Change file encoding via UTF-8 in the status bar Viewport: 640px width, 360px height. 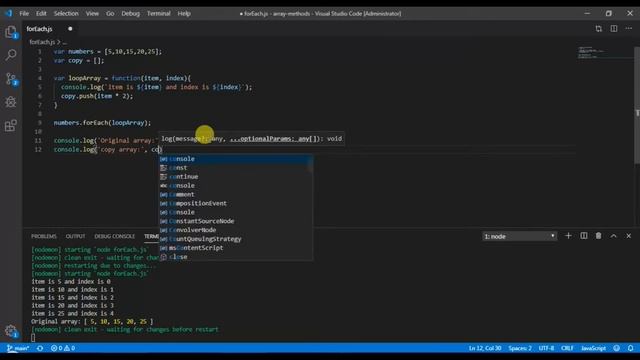tap(546, 348)
